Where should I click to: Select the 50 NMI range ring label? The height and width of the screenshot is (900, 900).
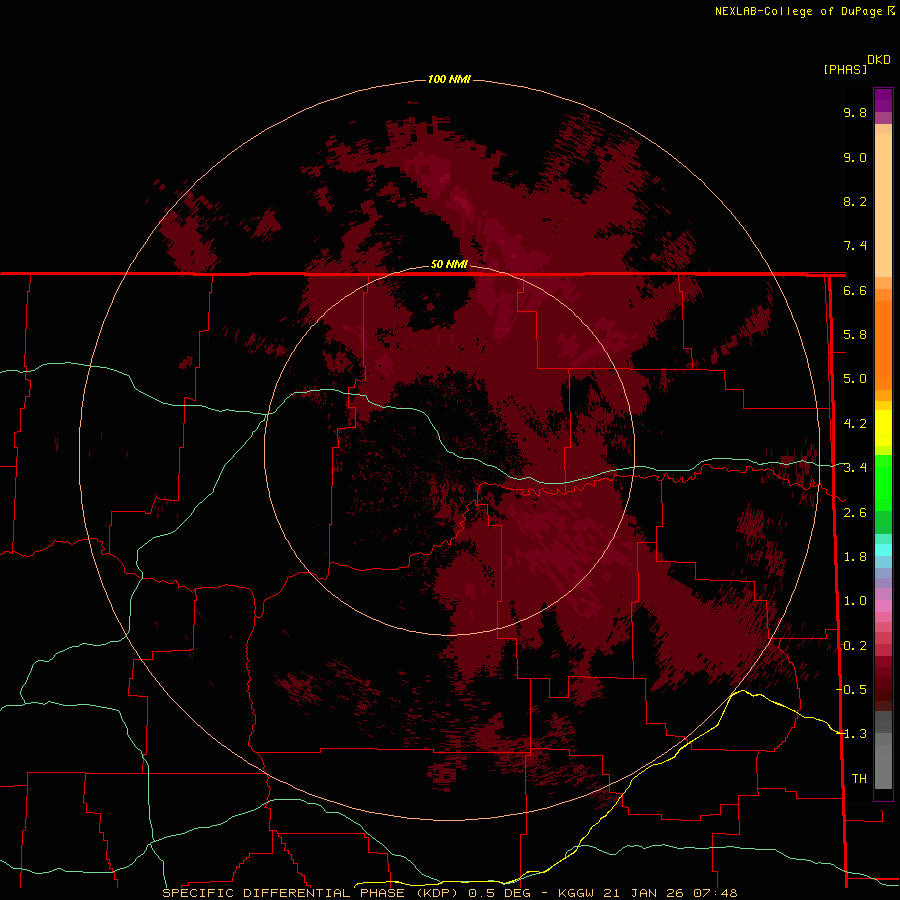click(449, 264)
